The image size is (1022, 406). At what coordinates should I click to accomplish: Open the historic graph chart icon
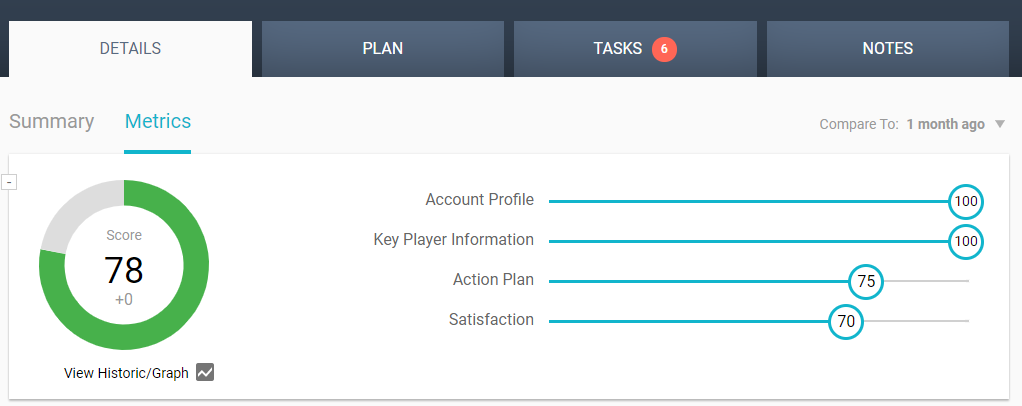pyautogui.click(x=205, y=372)
